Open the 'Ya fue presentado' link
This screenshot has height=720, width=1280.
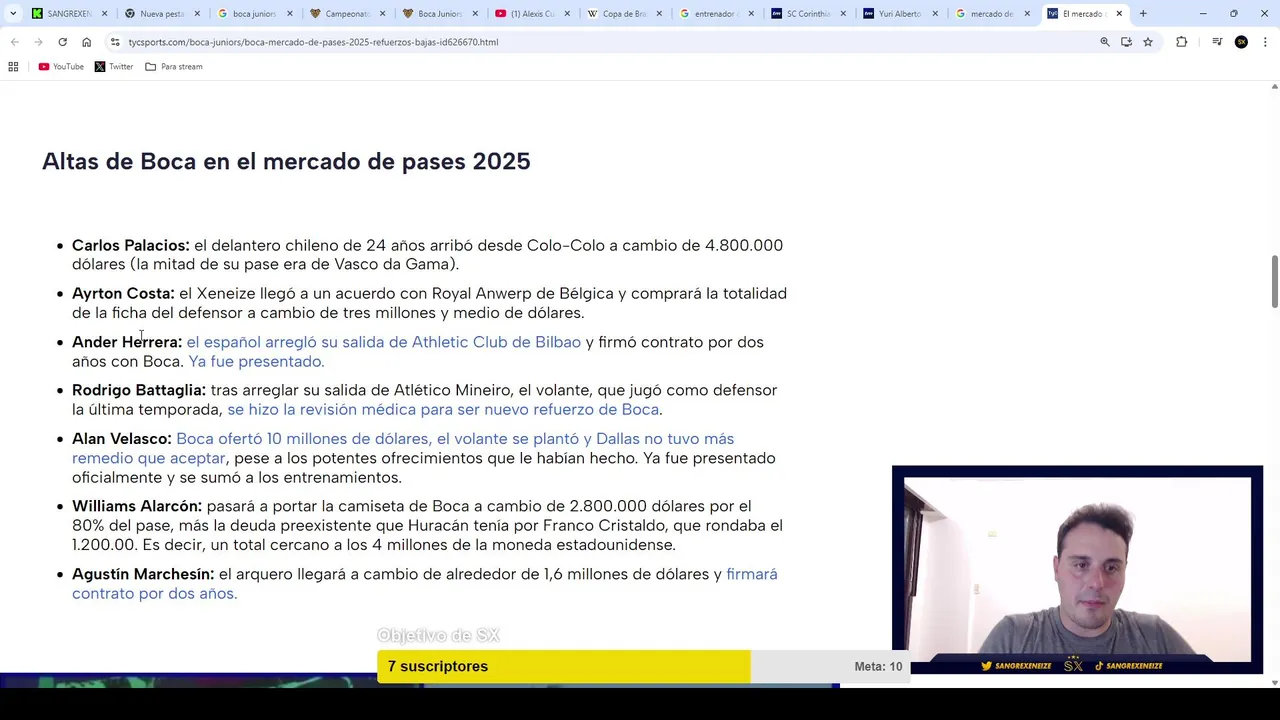pos(256,361)
